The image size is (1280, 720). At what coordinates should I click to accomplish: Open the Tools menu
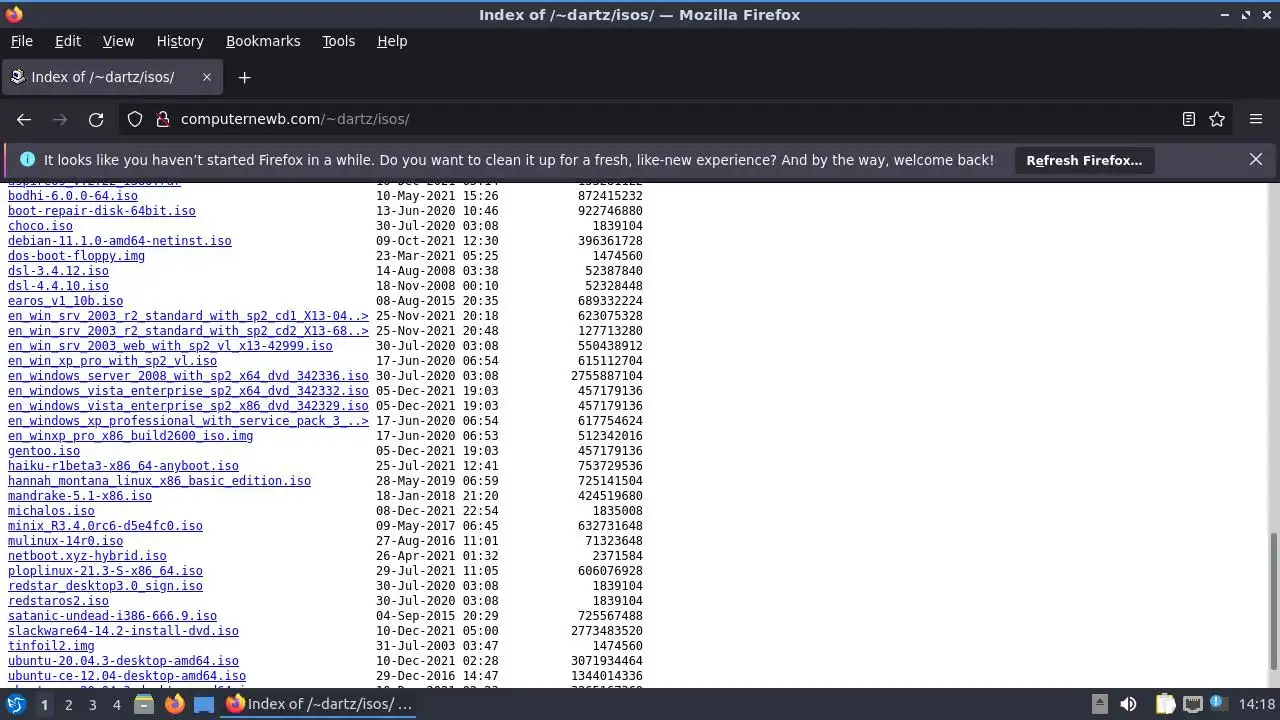pyautogui.click(x=338, y=41)
